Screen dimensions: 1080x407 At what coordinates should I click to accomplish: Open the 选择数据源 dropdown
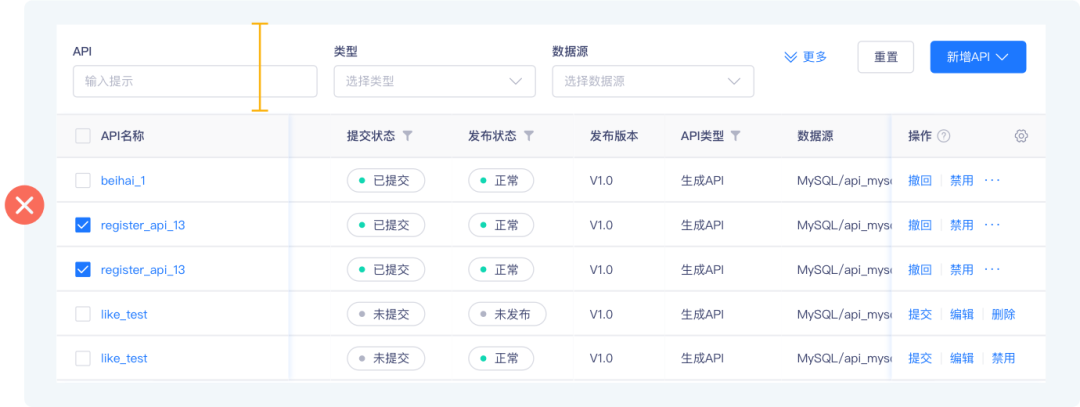[x=652, y=81]
